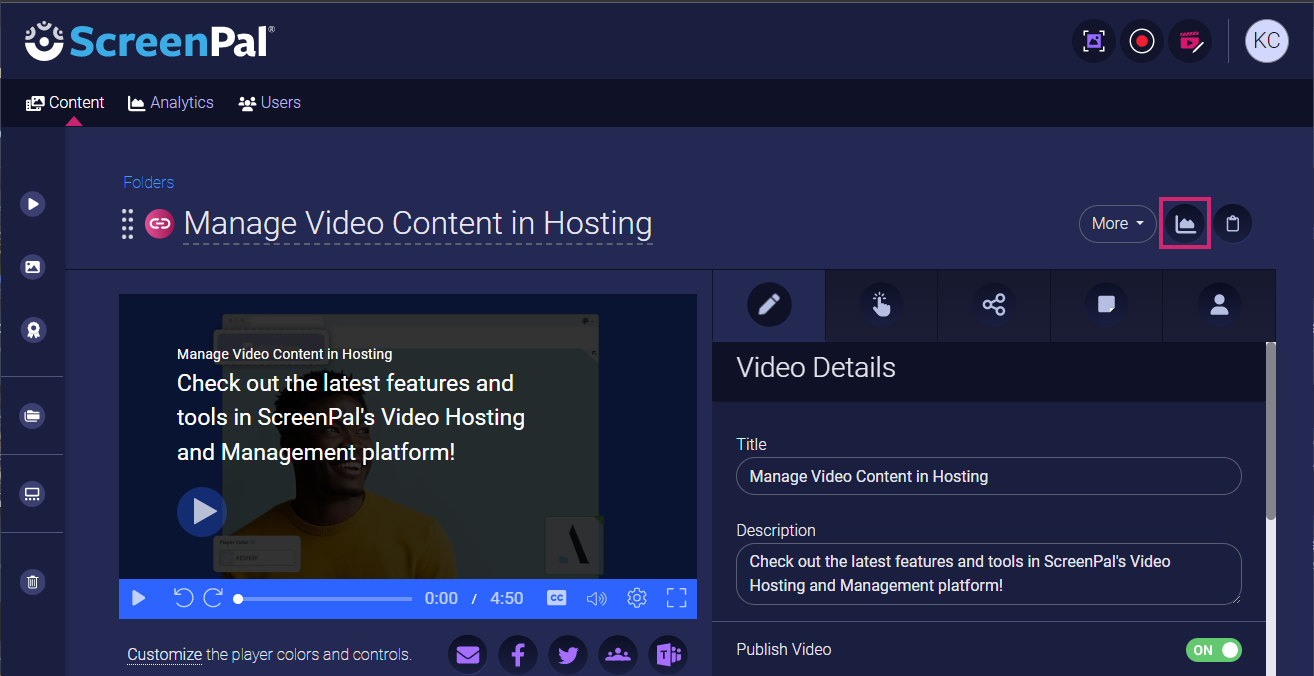Click the Description text area
1314x676 pixels.
[989, 574]
